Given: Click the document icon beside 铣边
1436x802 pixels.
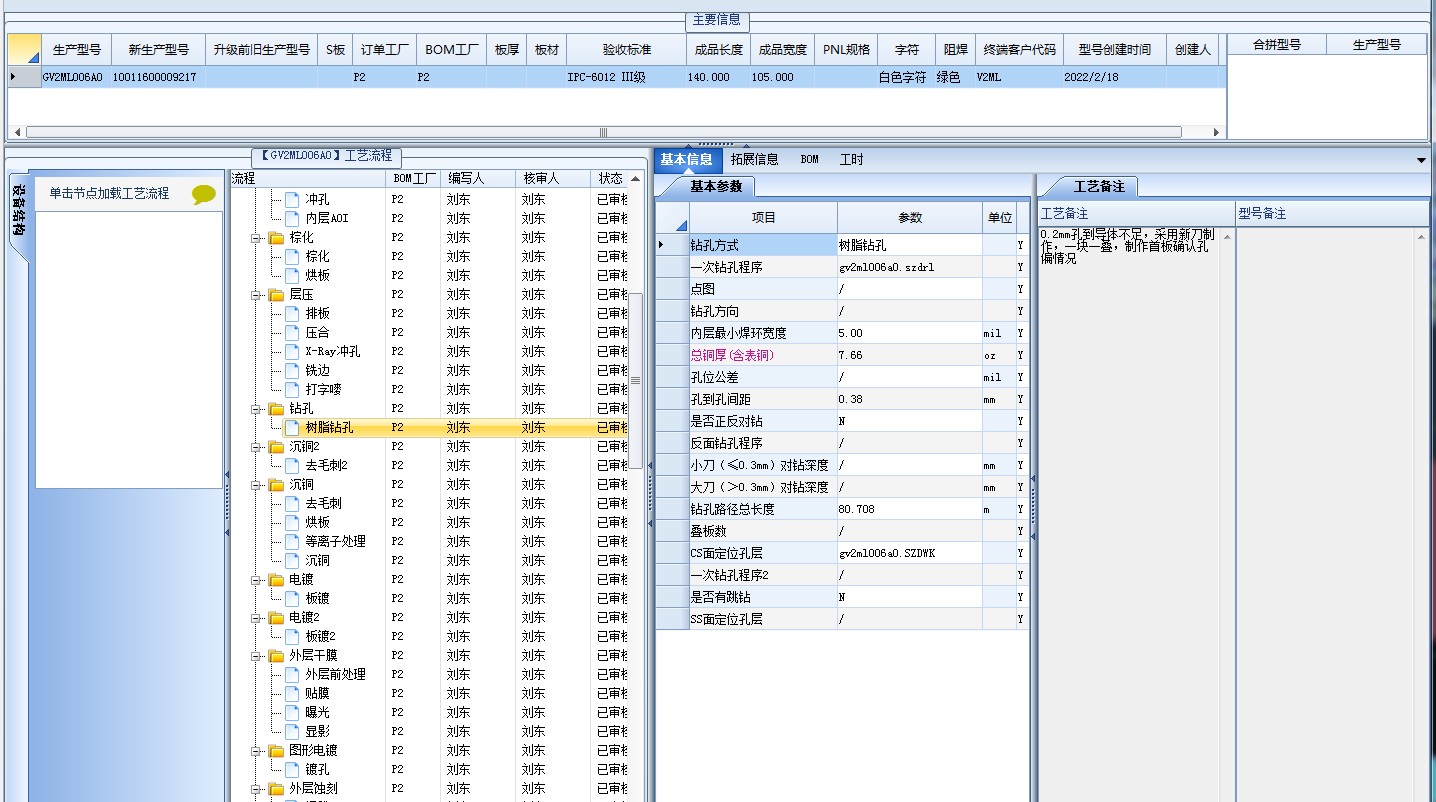Looking at the screenshot, I should pyautogui.click(x=292, y=370).
